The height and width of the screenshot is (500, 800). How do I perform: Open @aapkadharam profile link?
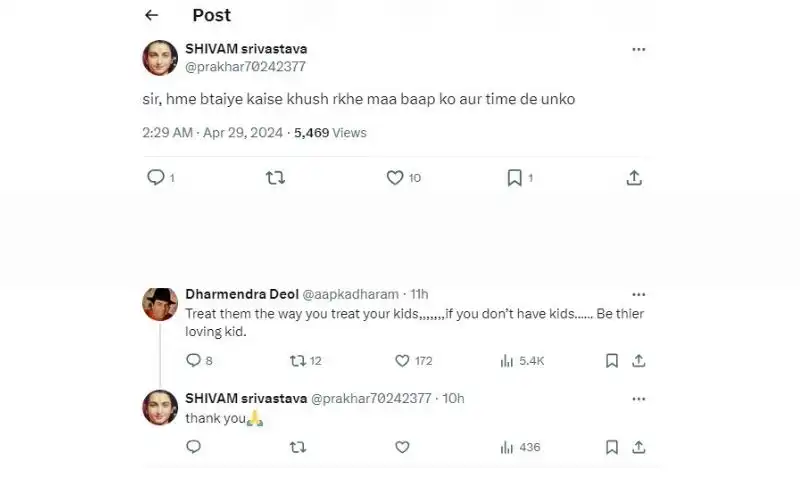coord(351,294)
